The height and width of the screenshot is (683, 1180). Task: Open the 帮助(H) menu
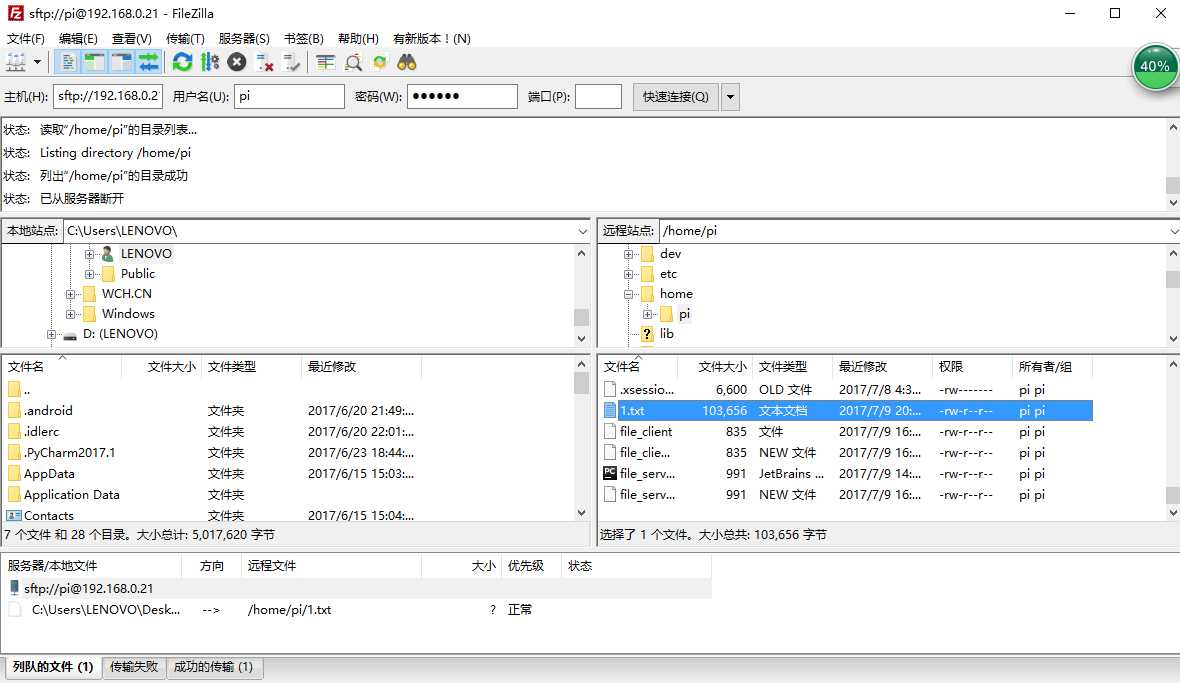(358, 38)
